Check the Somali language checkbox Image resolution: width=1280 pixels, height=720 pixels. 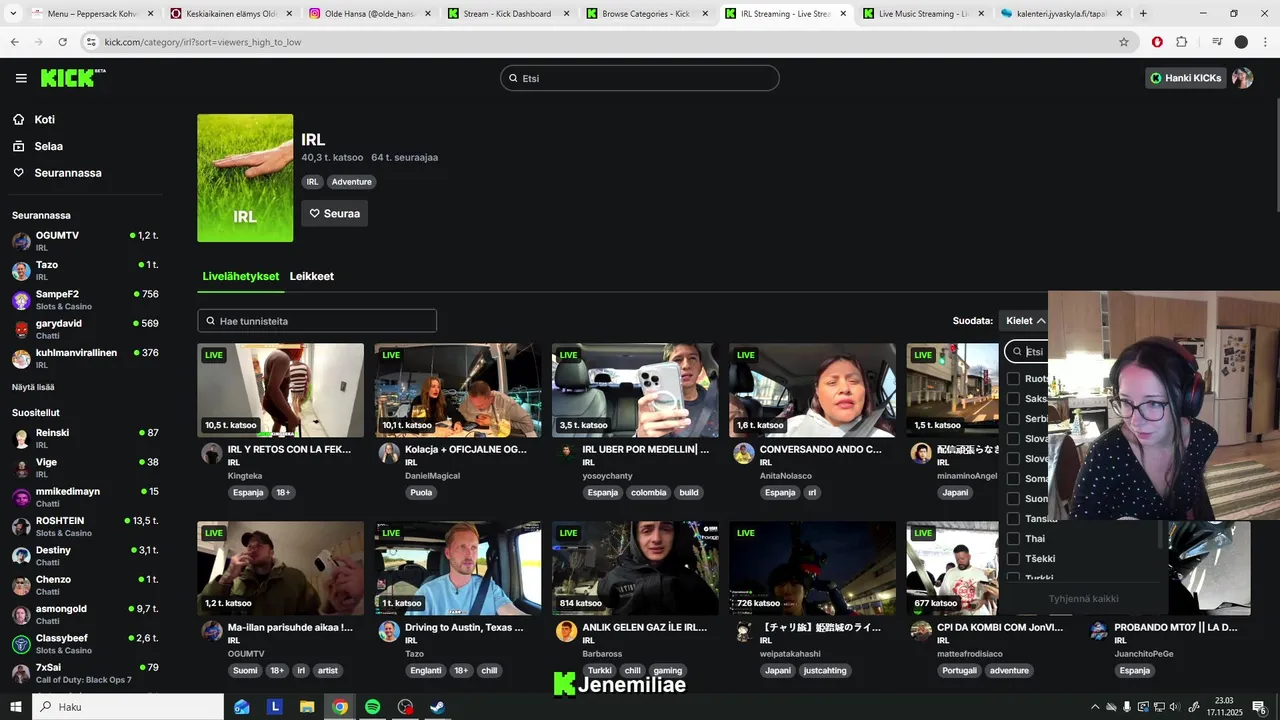[x=1013, y=479]
